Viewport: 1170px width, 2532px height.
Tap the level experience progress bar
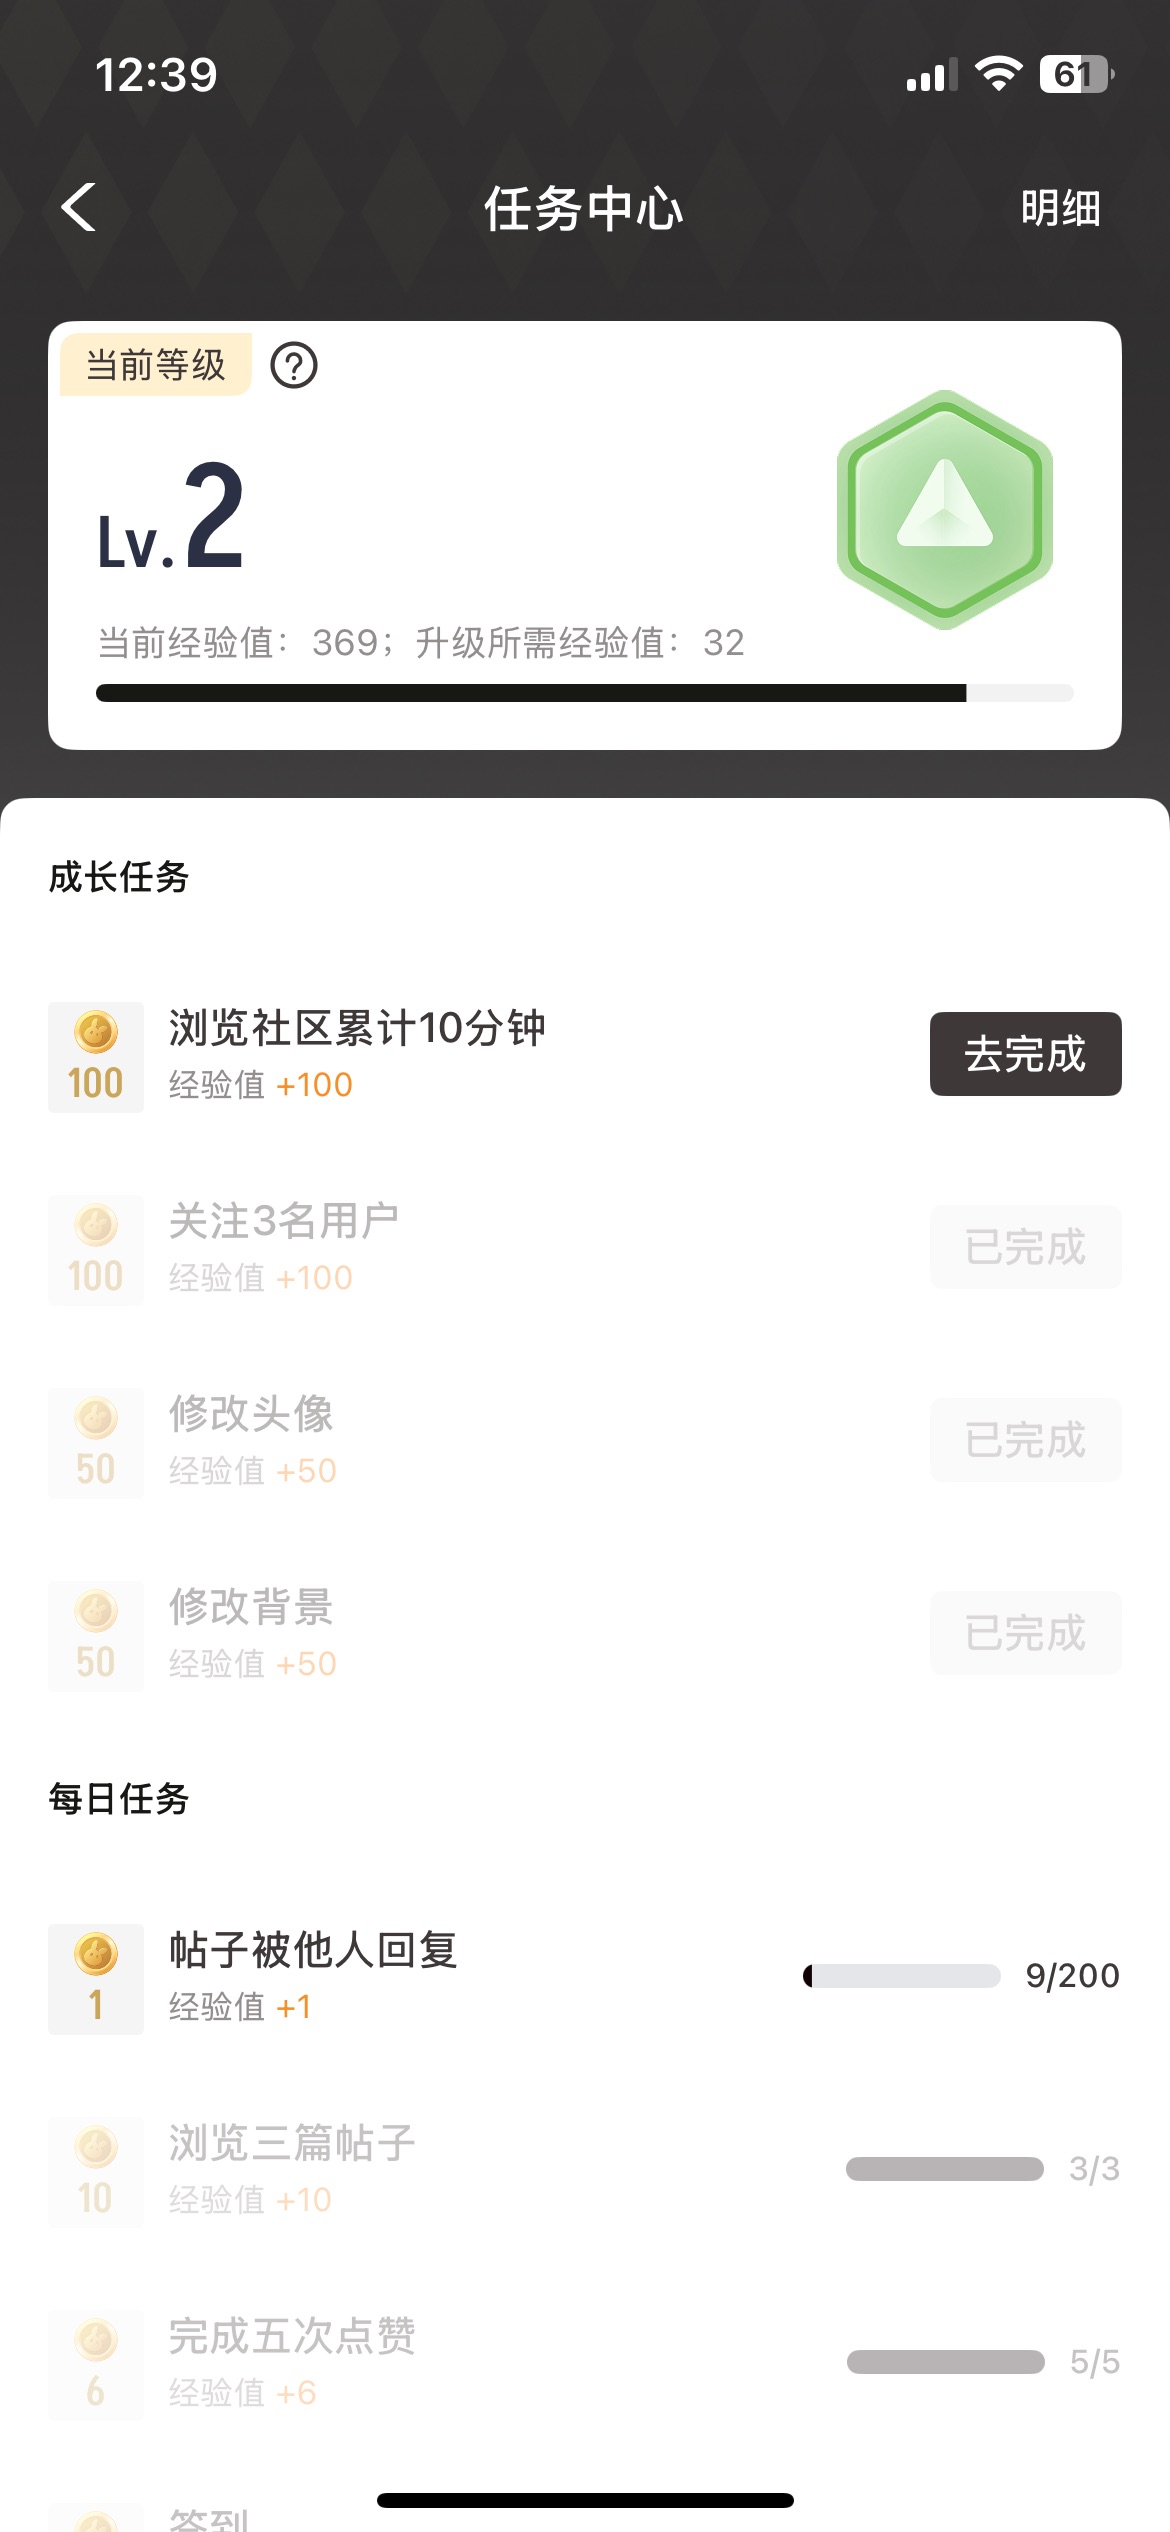tap(584, 693)
